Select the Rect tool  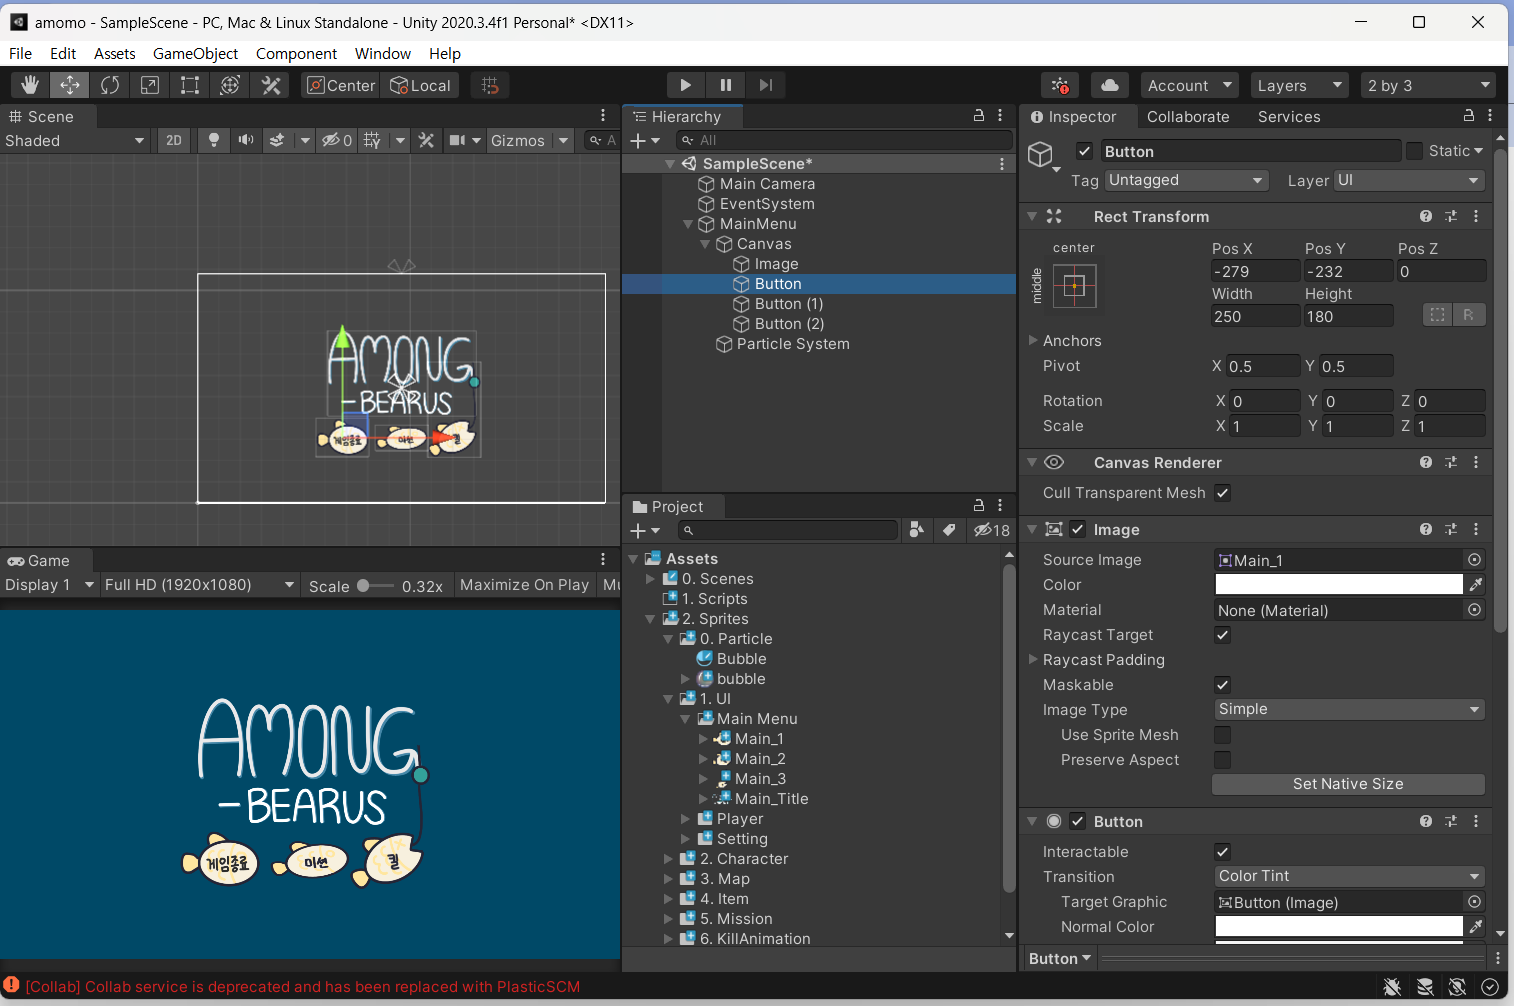point(190,85)
